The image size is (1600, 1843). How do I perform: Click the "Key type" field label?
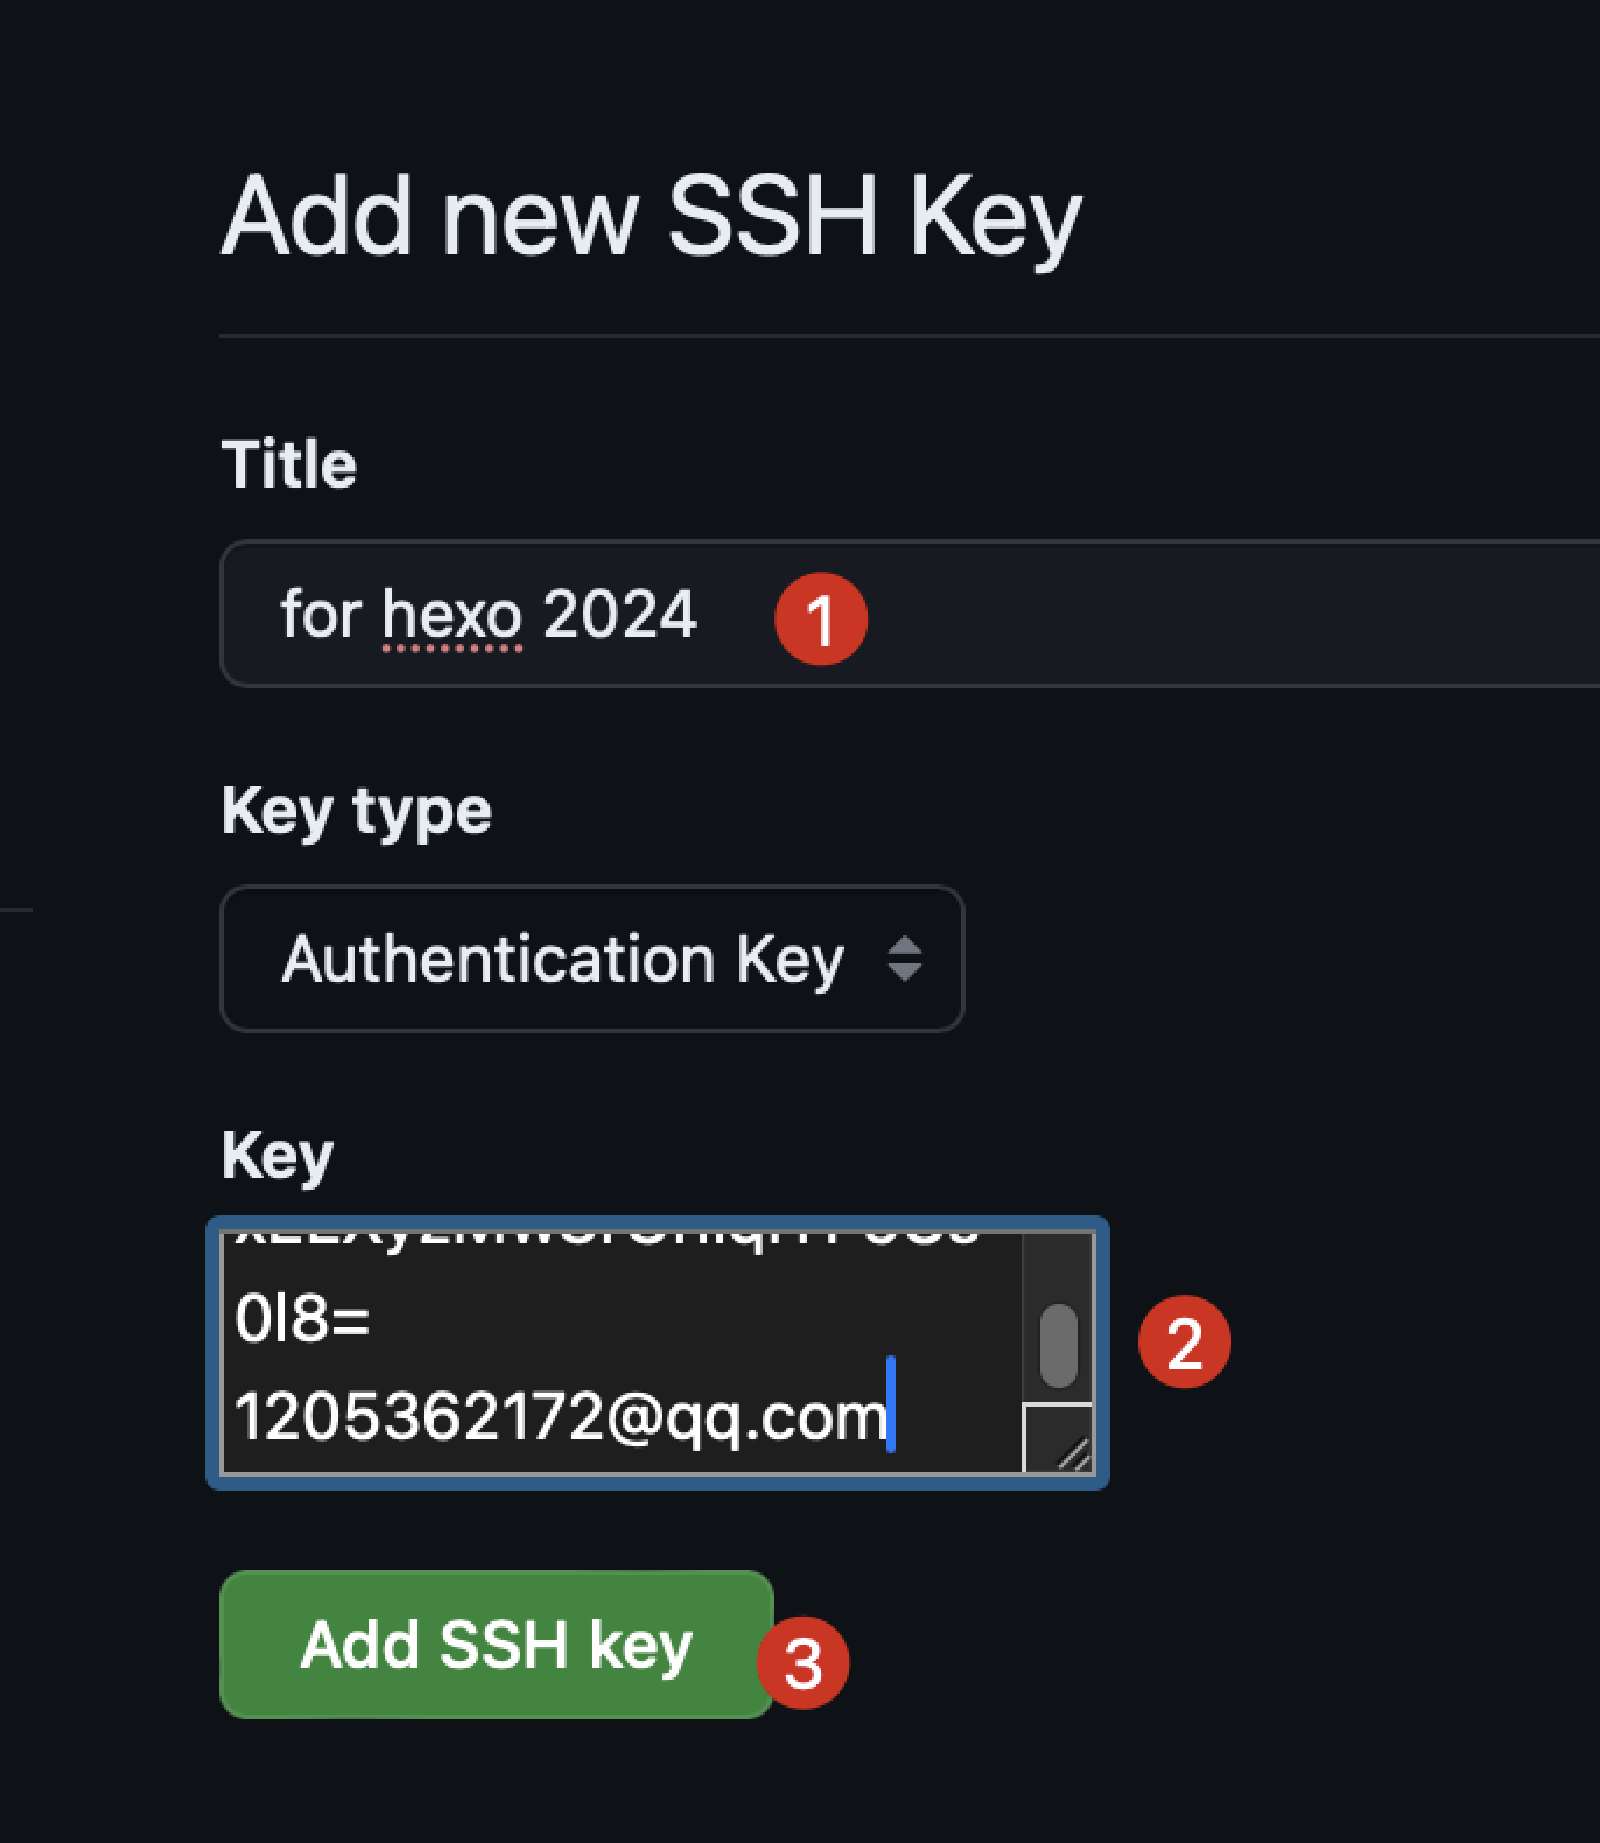[356, 811]
